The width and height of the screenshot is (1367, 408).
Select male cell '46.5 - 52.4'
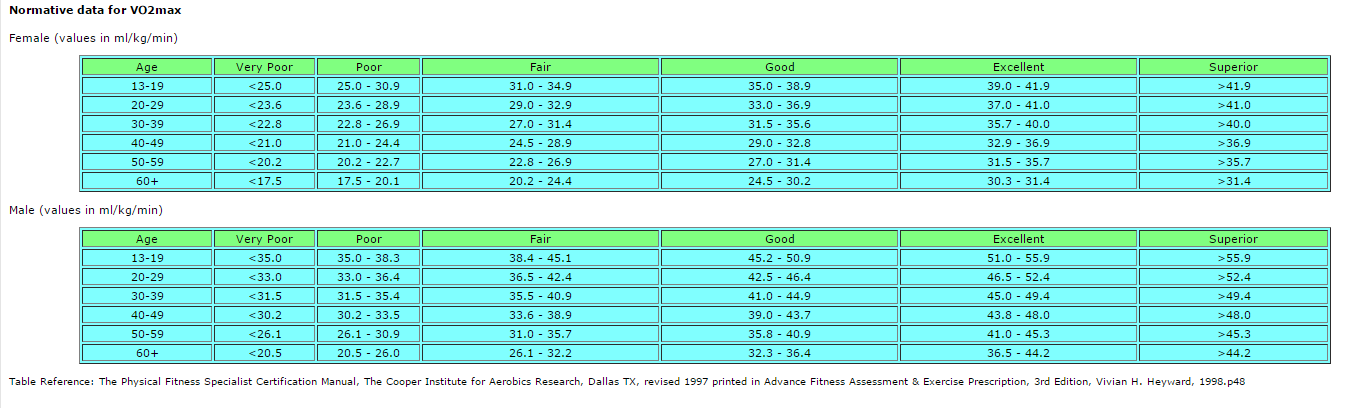1018,277
